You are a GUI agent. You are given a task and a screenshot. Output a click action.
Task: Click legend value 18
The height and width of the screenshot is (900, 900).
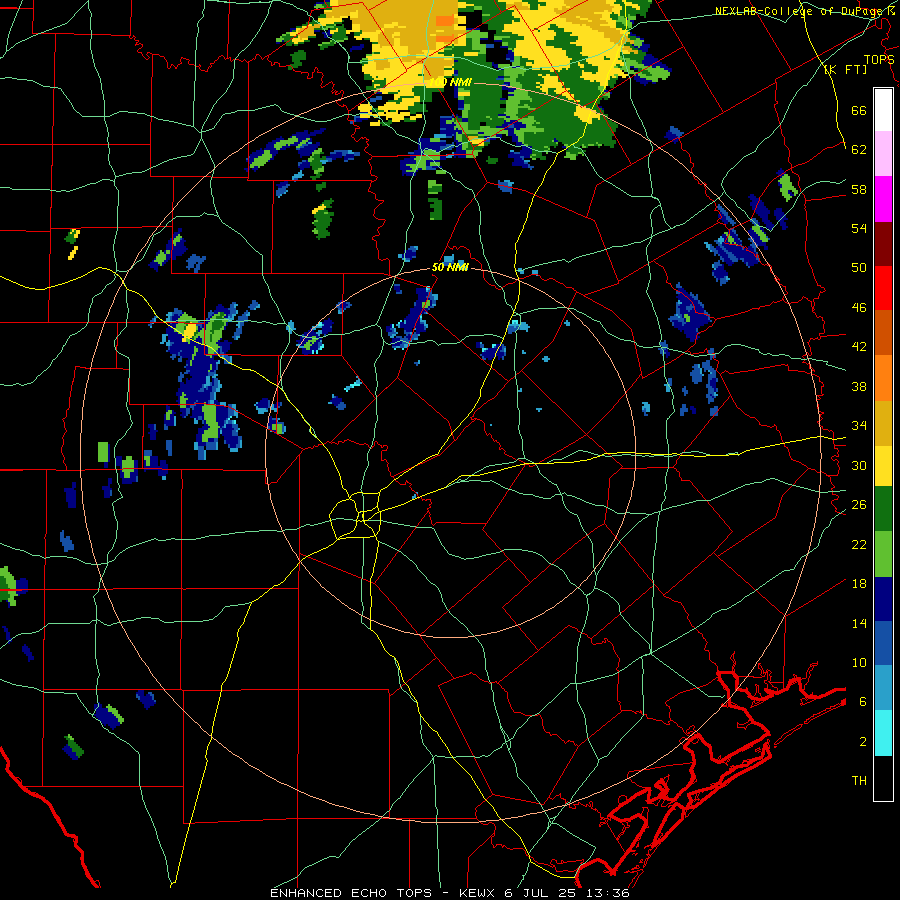859,584
